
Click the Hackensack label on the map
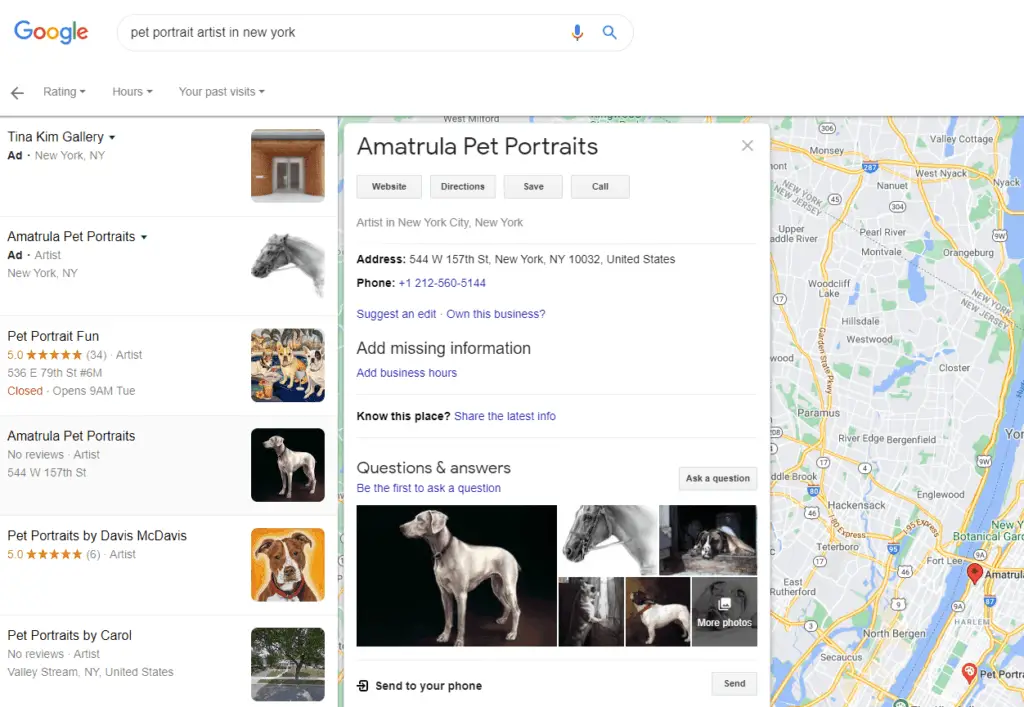[x=856, y=505]
